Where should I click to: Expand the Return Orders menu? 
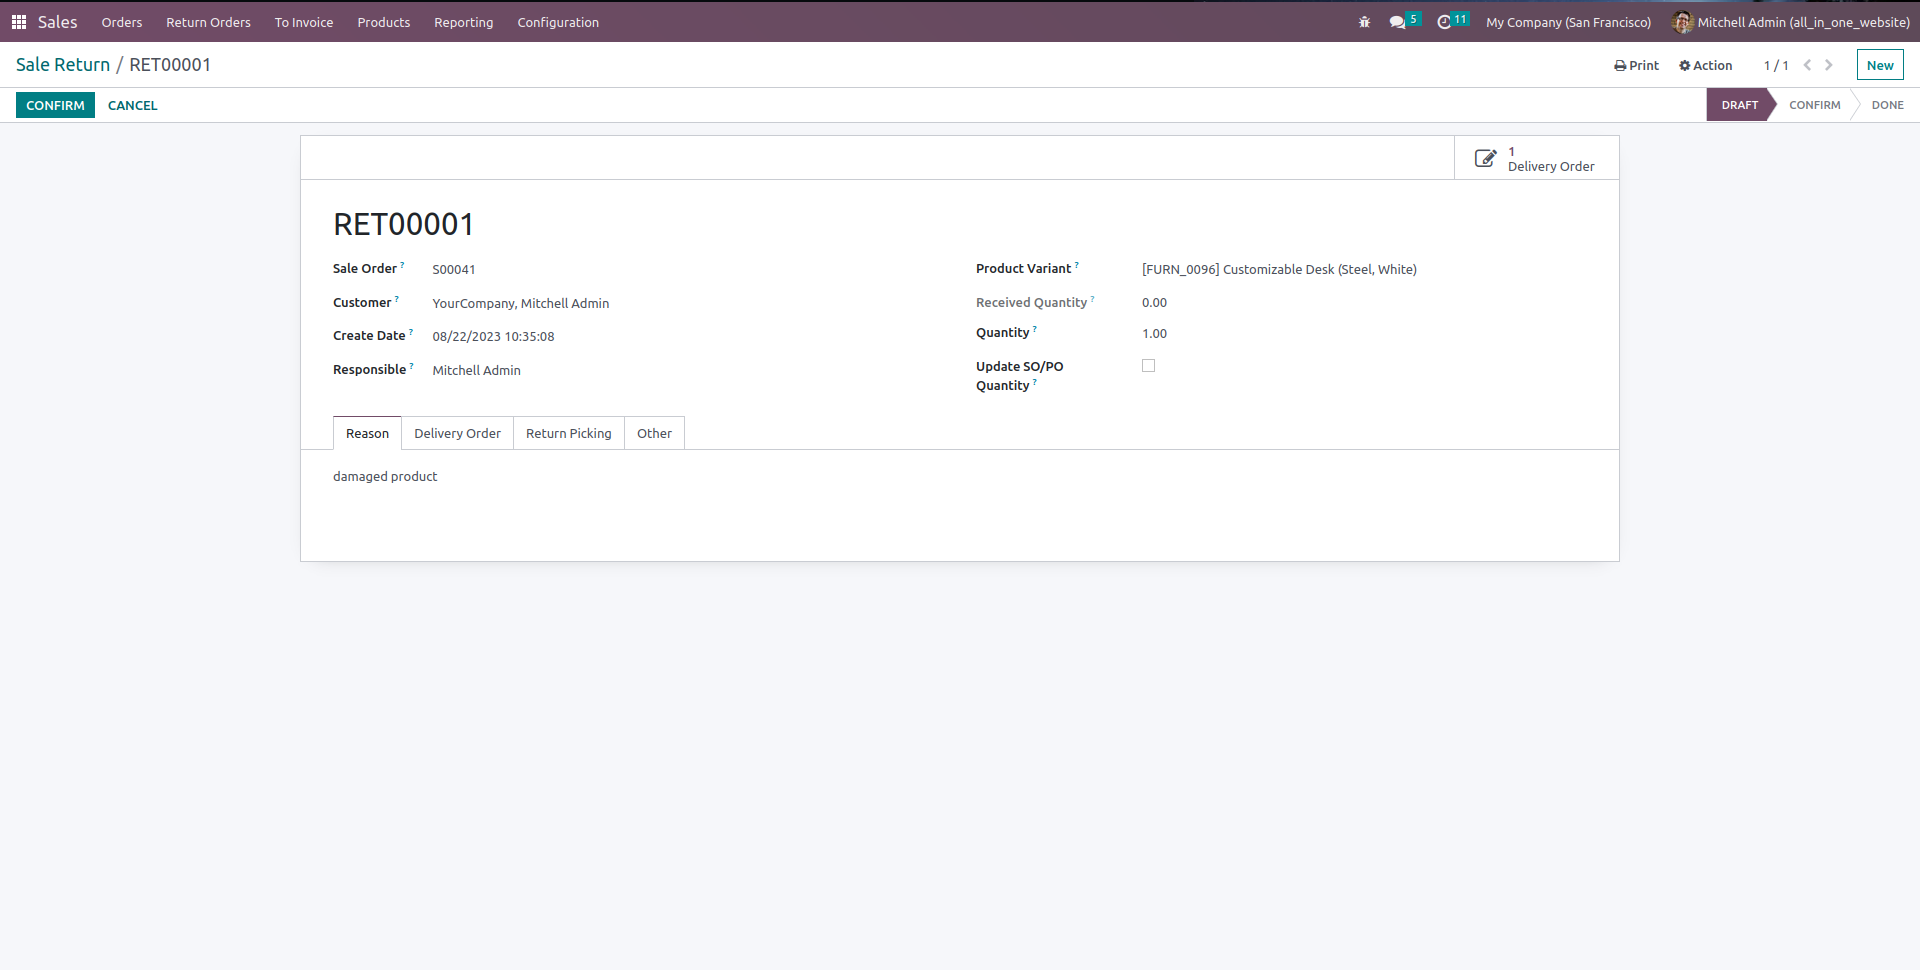point(208,22)
